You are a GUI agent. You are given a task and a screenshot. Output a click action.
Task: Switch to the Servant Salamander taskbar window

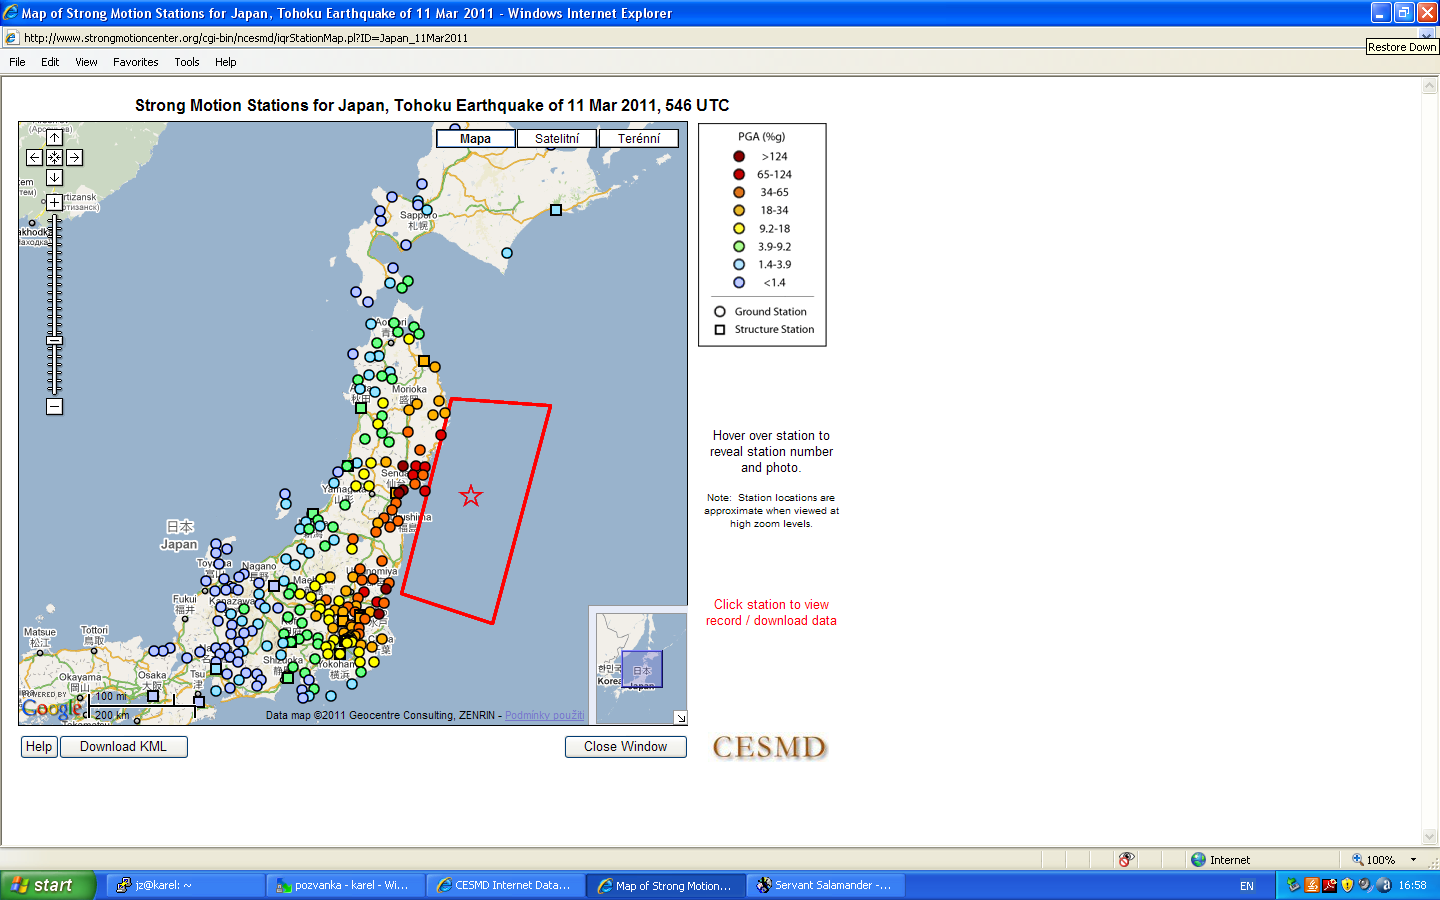point(825,885)
